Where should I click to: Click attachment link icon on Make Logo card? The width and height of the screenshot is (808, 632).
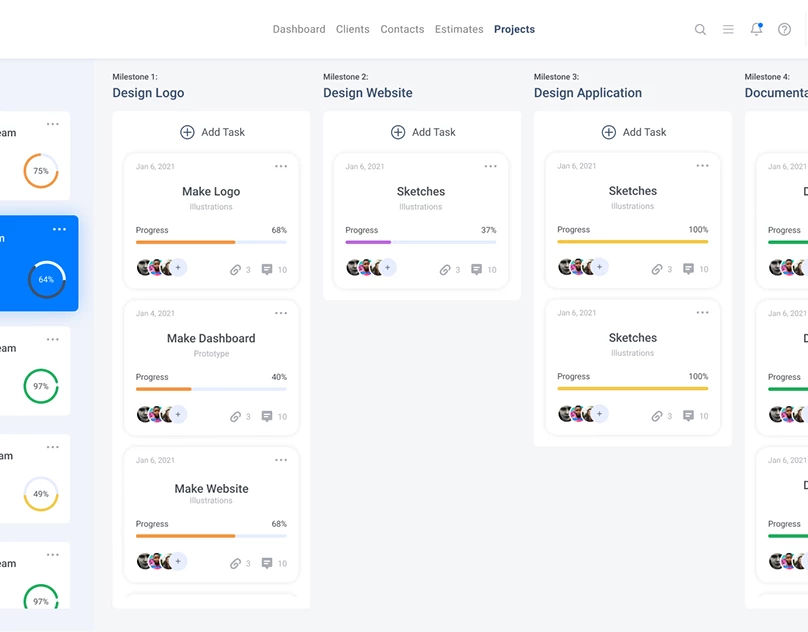(x=236, y=270)
